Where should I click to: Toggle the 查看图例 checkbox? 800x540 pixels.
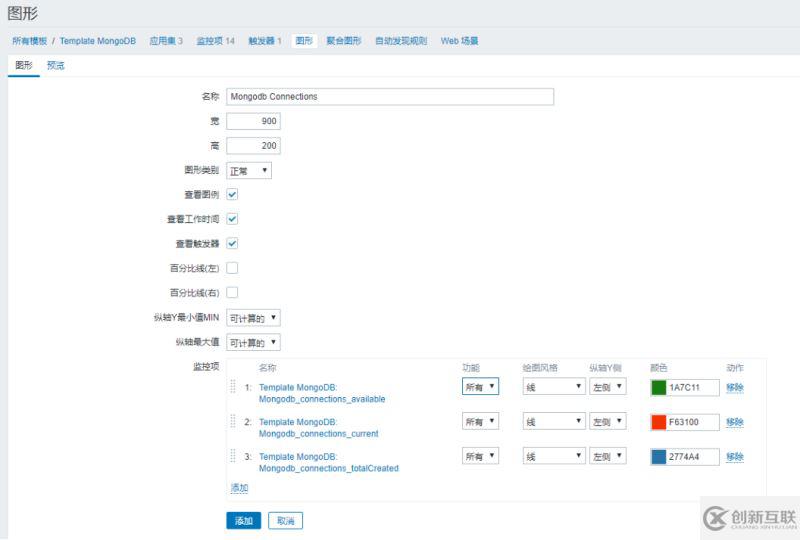click(232, 194)
